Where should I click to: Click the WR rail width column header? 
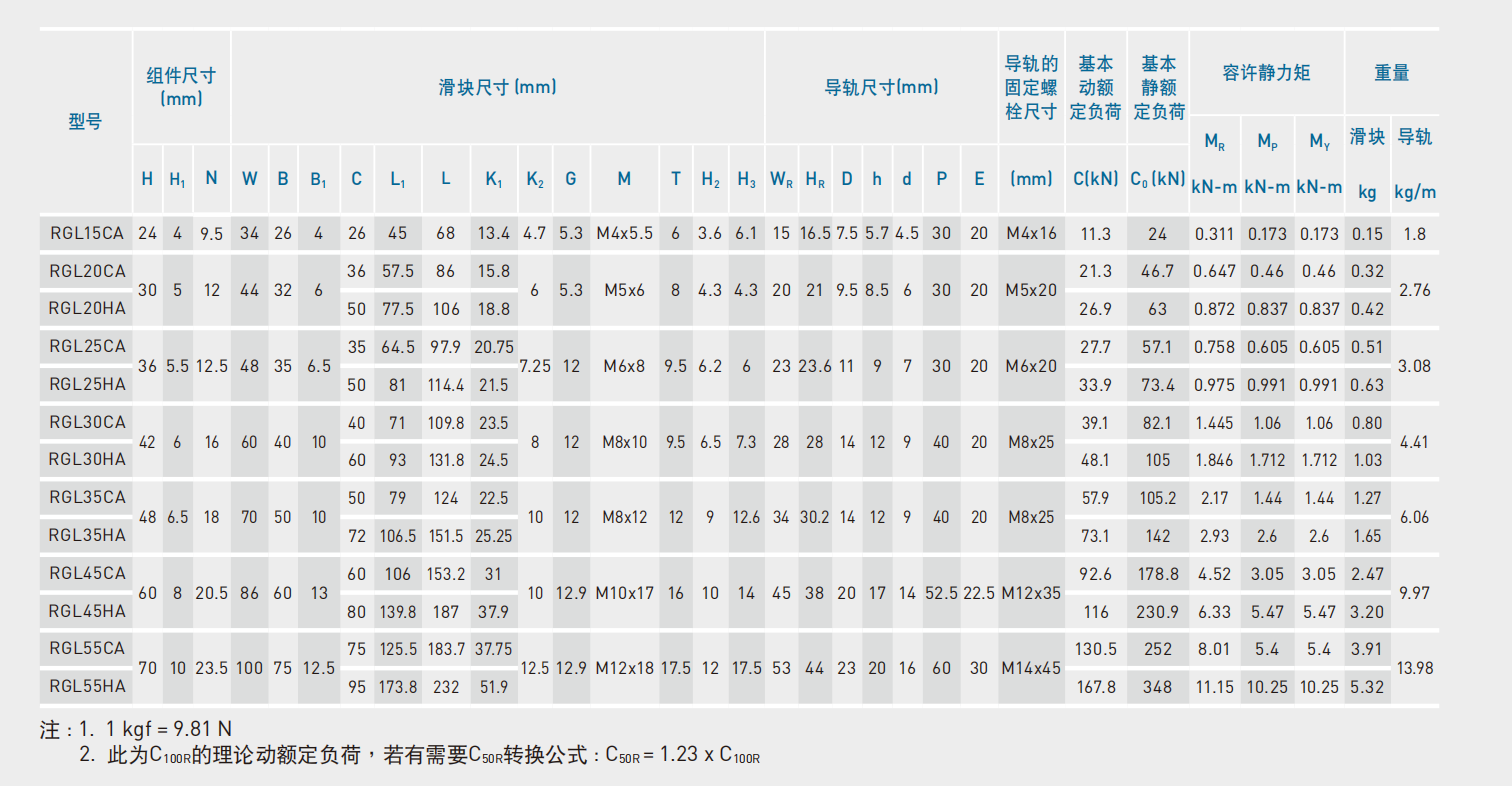coord(781,180)
